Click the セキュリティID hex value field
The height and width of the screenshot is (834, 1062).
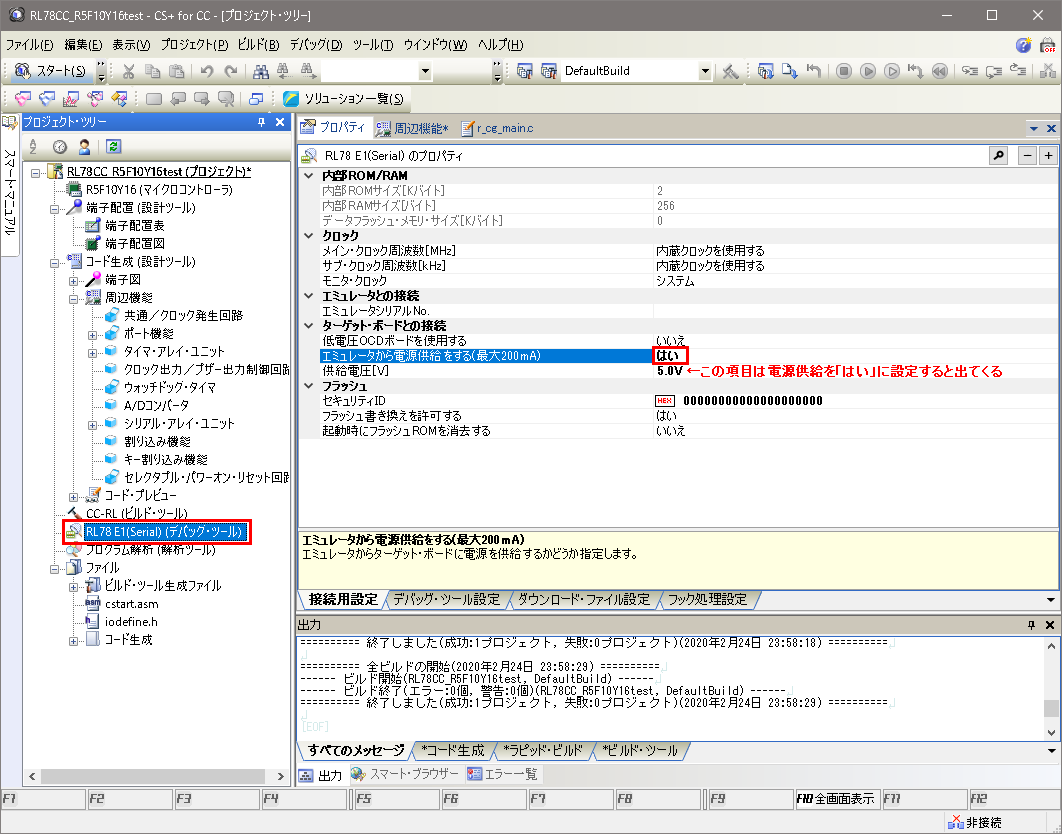click(x=856, y=401)
